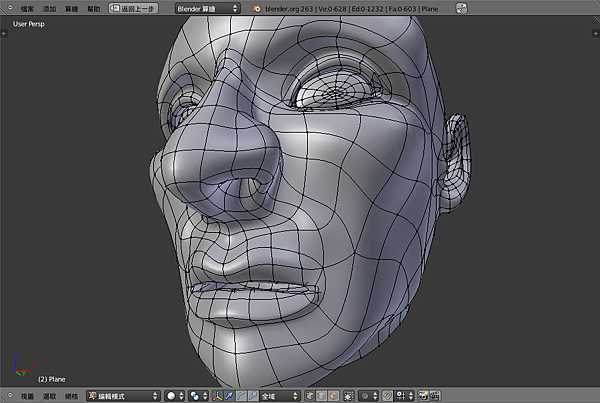The image size is (600, 403).
Task: Open viewport shading dropdown
Action: point(174,396)
